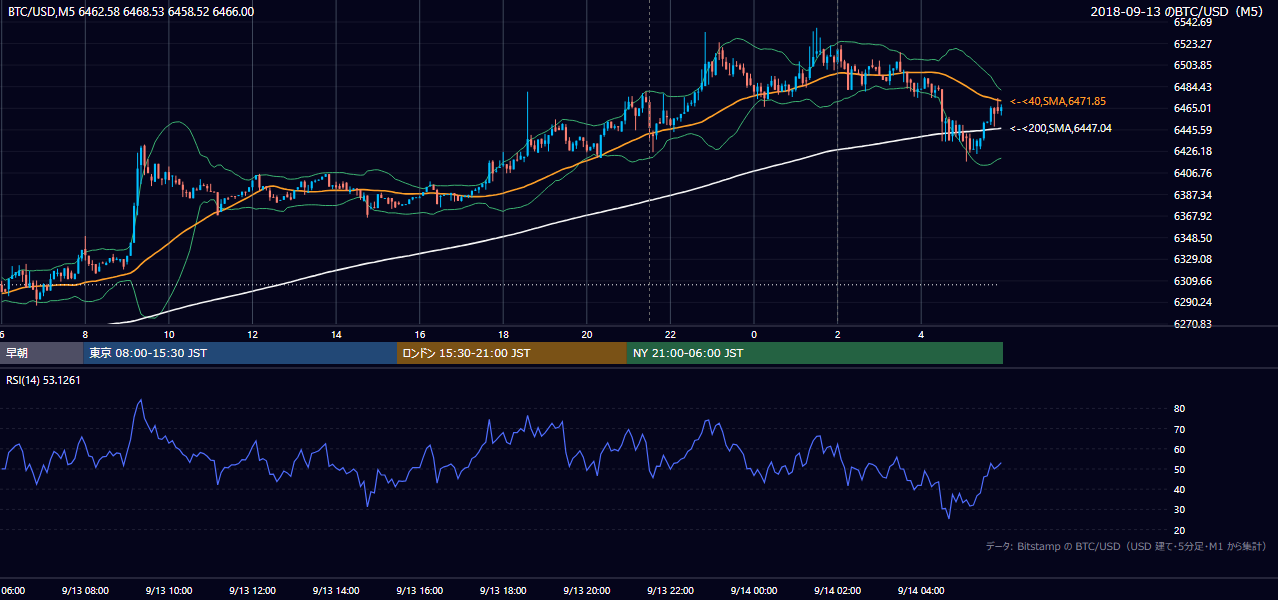Click the RSI 50 level label
Image resolution: width=1278 pixels, height=600 pixels.
(x=1179, y=469)
